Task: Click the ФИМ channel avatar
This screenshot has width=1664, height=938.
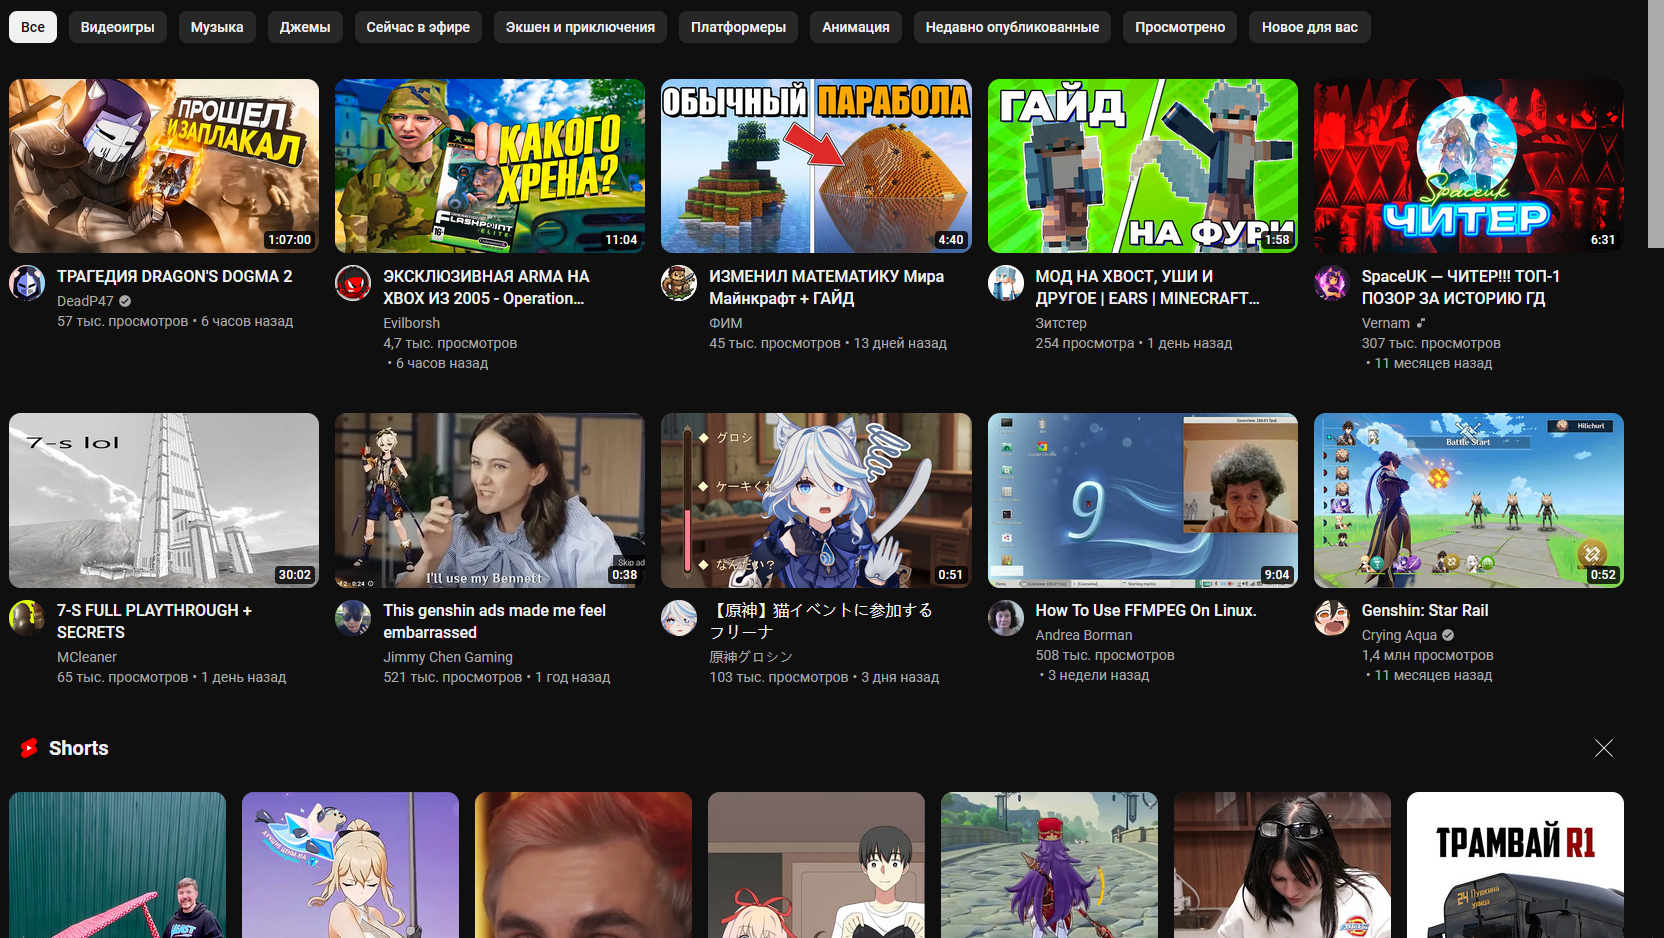Action: pyautogui.click(x=679, y=283)
